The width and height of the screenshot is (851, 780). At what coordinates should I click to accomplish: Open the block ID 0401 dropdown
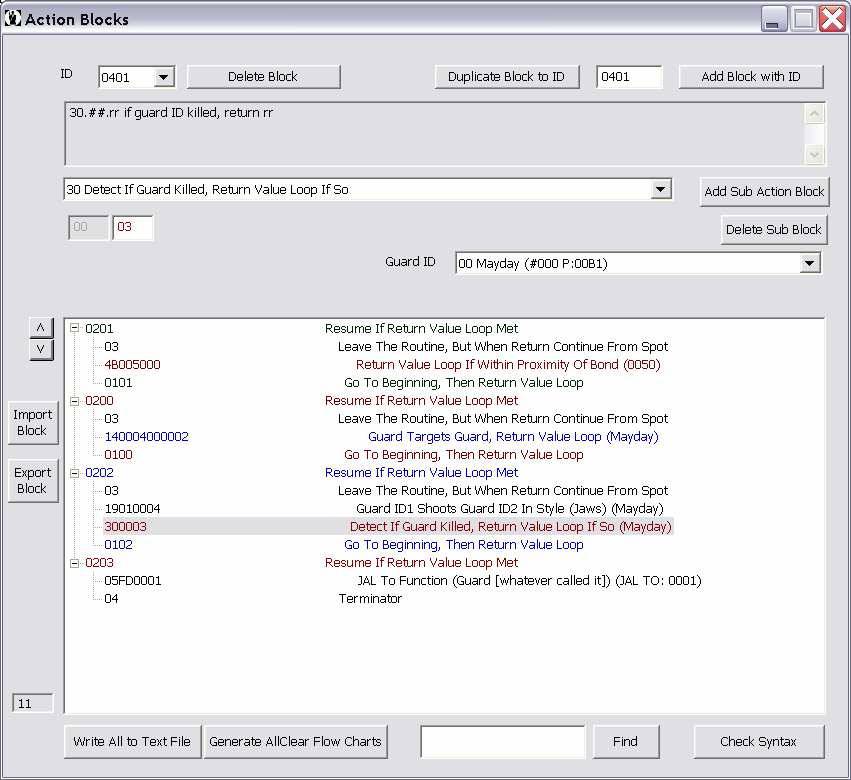click(163, 77)
